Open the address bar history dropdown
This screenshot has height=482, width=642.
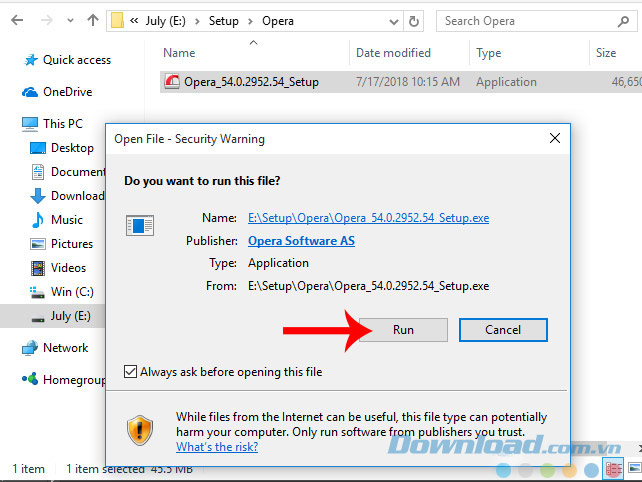(x=393, y=22)
